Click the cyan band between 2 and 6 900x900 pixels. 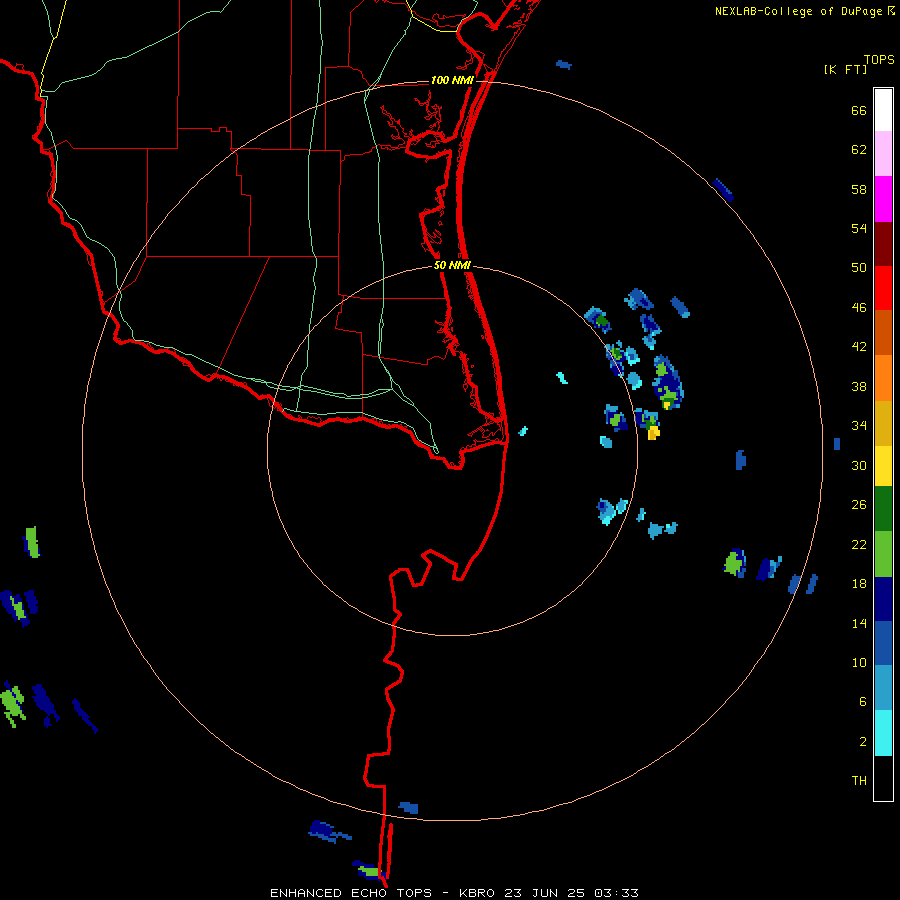883,733
